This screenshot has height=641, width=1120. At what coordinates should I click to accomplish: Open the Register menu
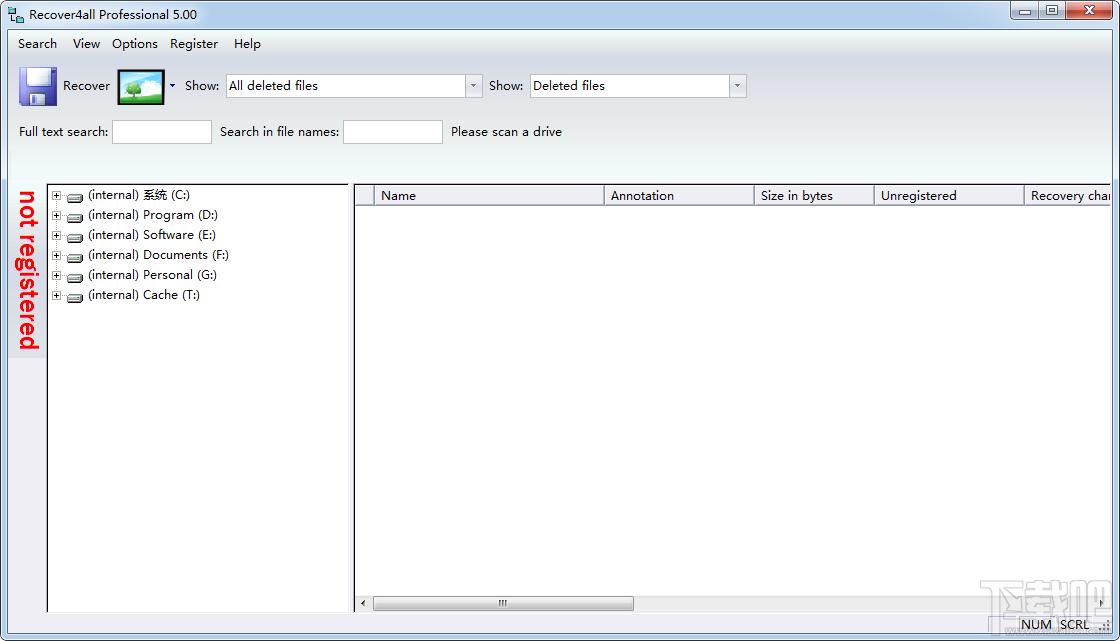click(194, 44)
